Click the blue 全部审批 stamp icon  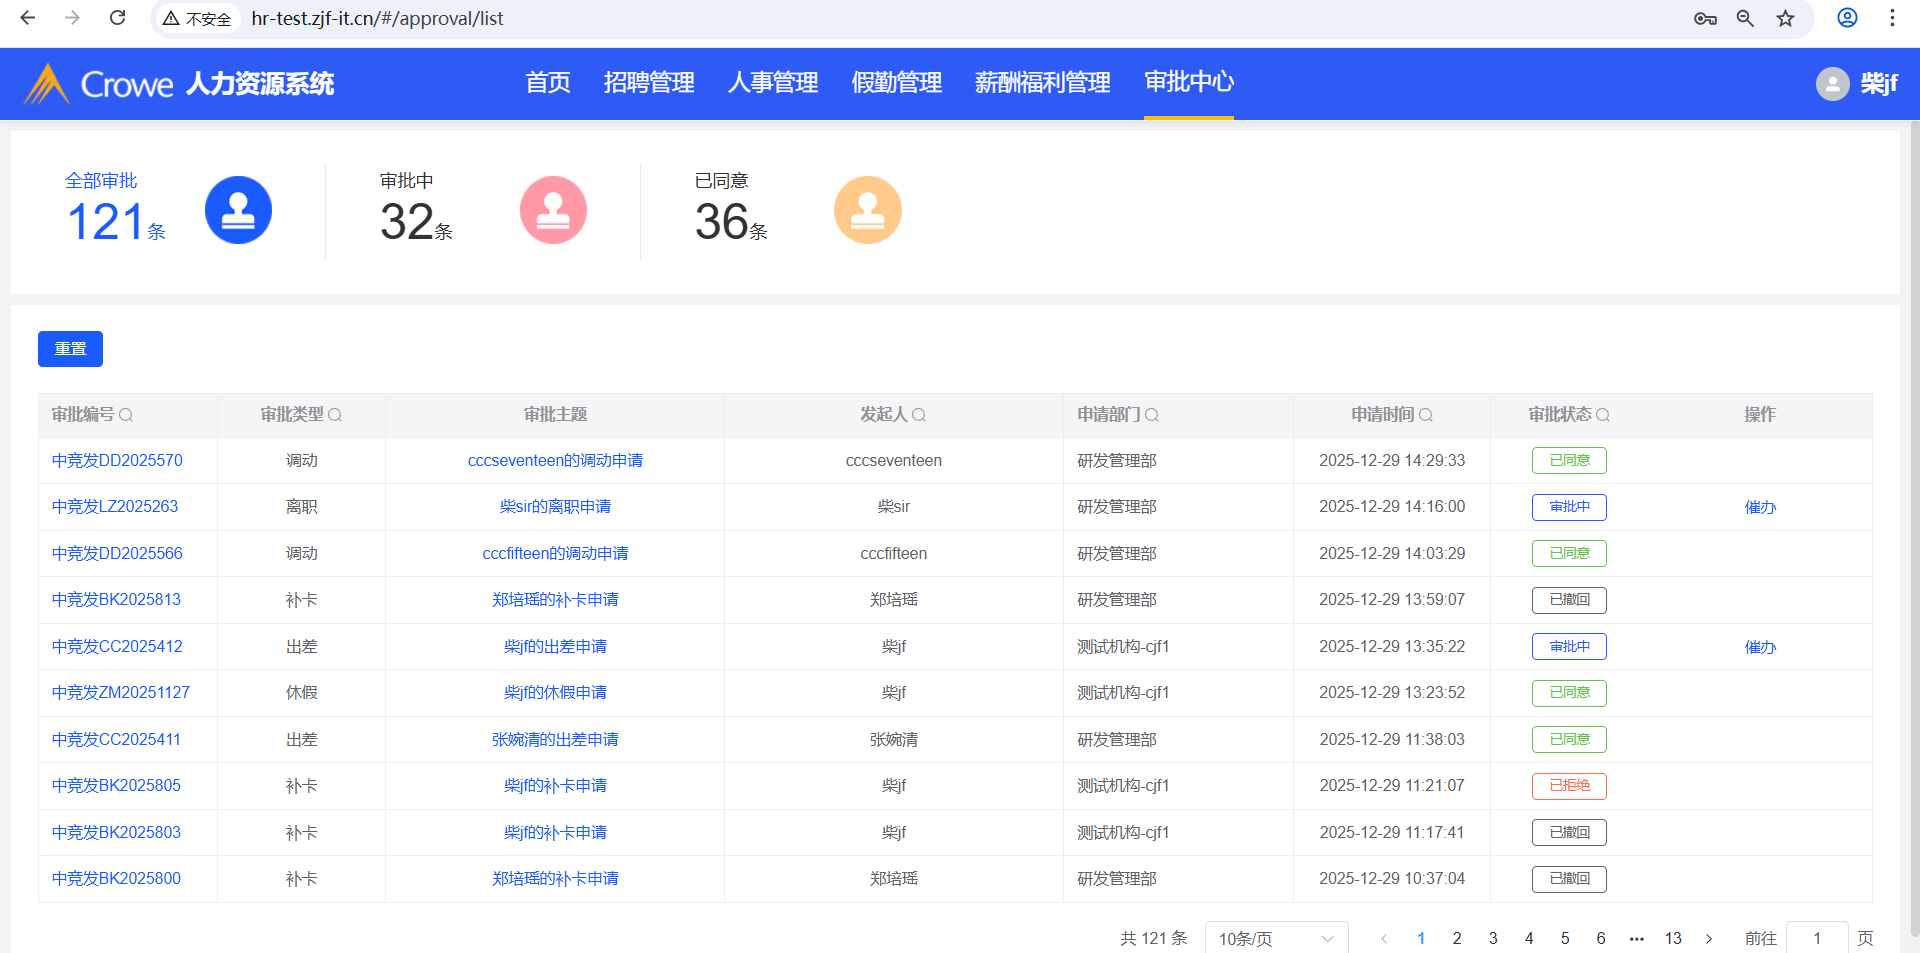tap(238, 210)
